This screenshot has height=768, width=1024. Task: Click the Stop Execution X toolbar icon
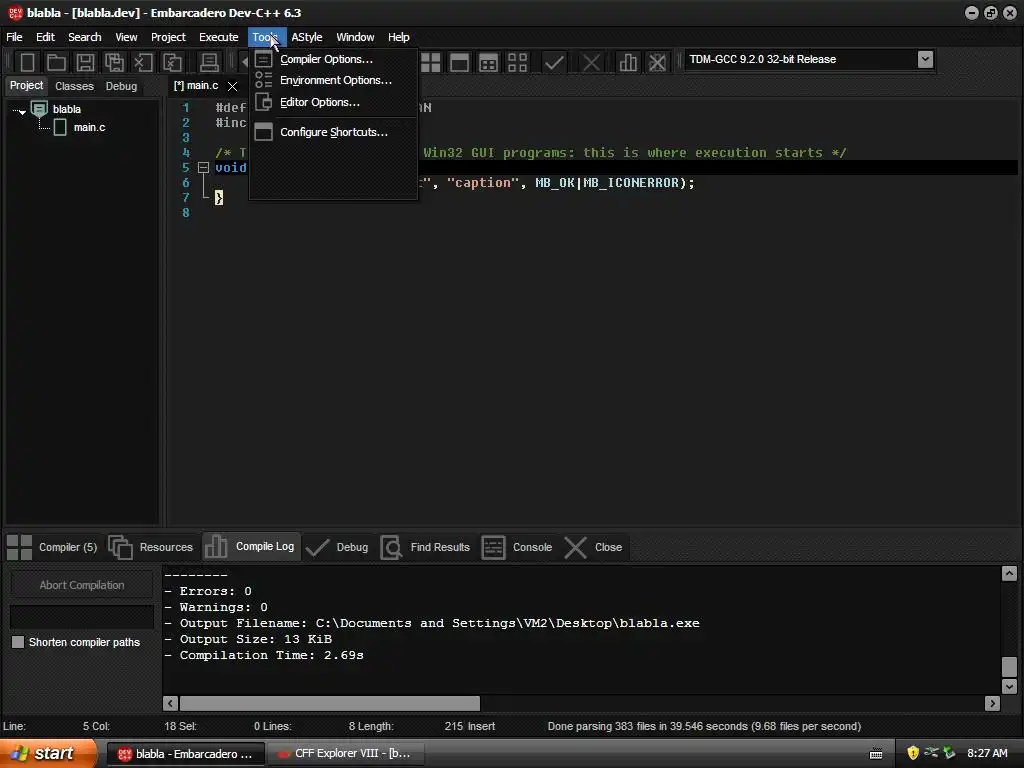click(x=591, y=63)
